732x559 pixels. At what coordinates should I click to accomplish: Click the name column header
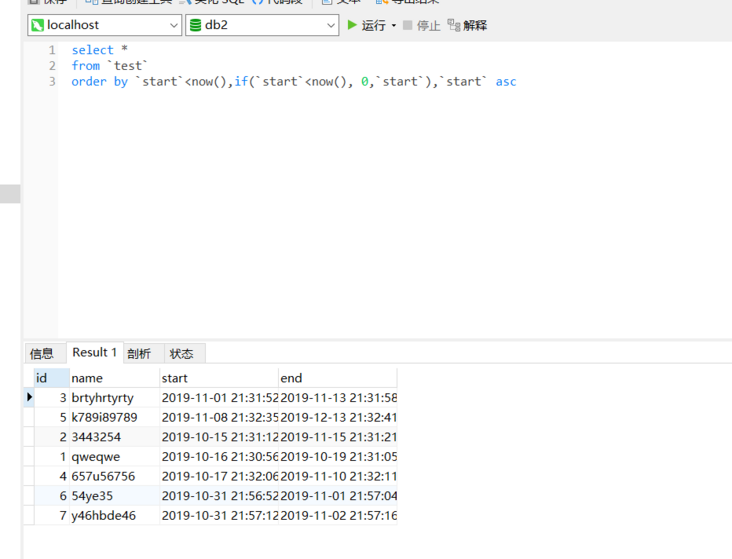114,378
